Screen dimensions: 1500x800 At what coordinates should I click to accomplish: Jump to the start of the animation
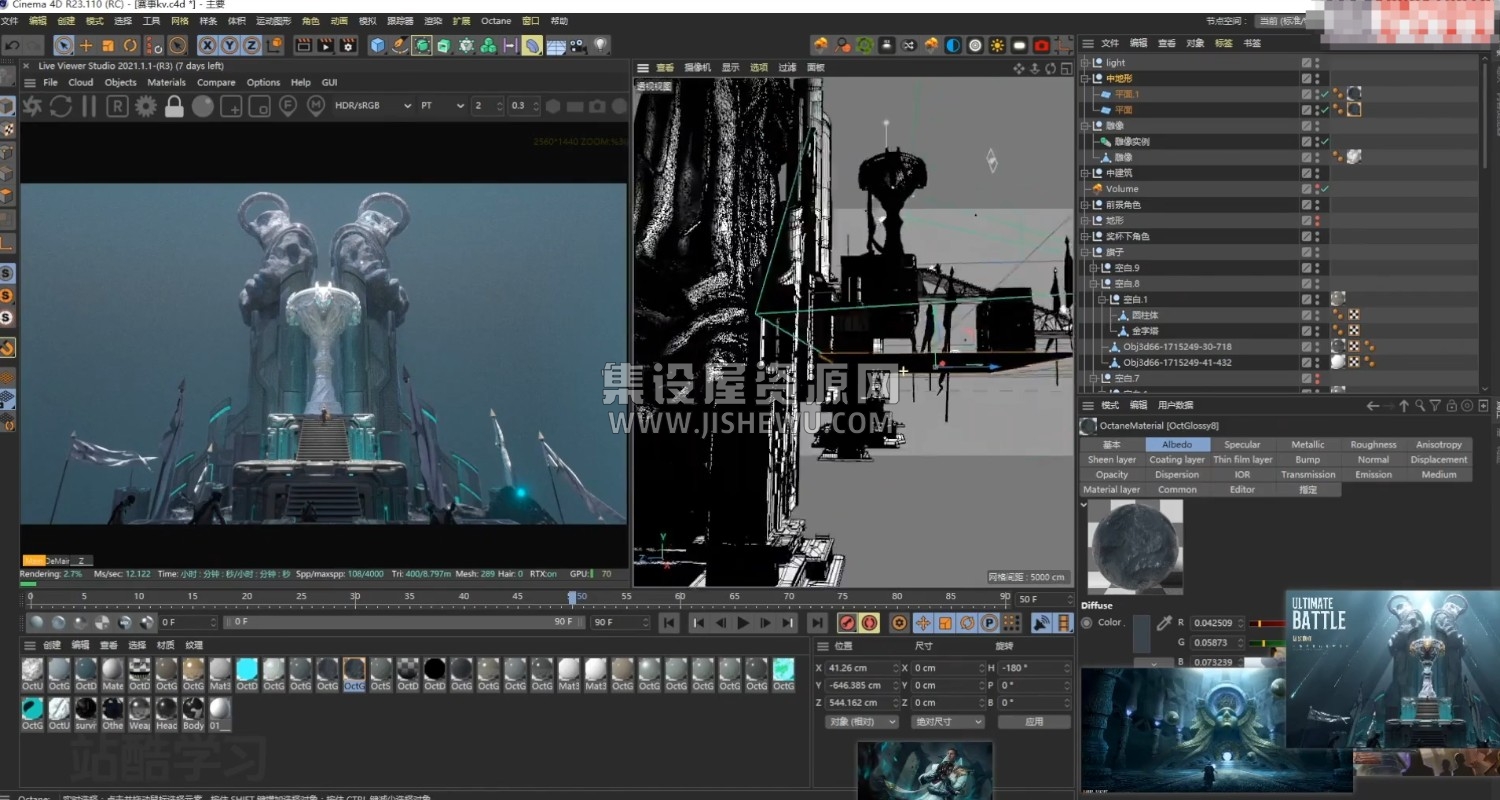669,623
